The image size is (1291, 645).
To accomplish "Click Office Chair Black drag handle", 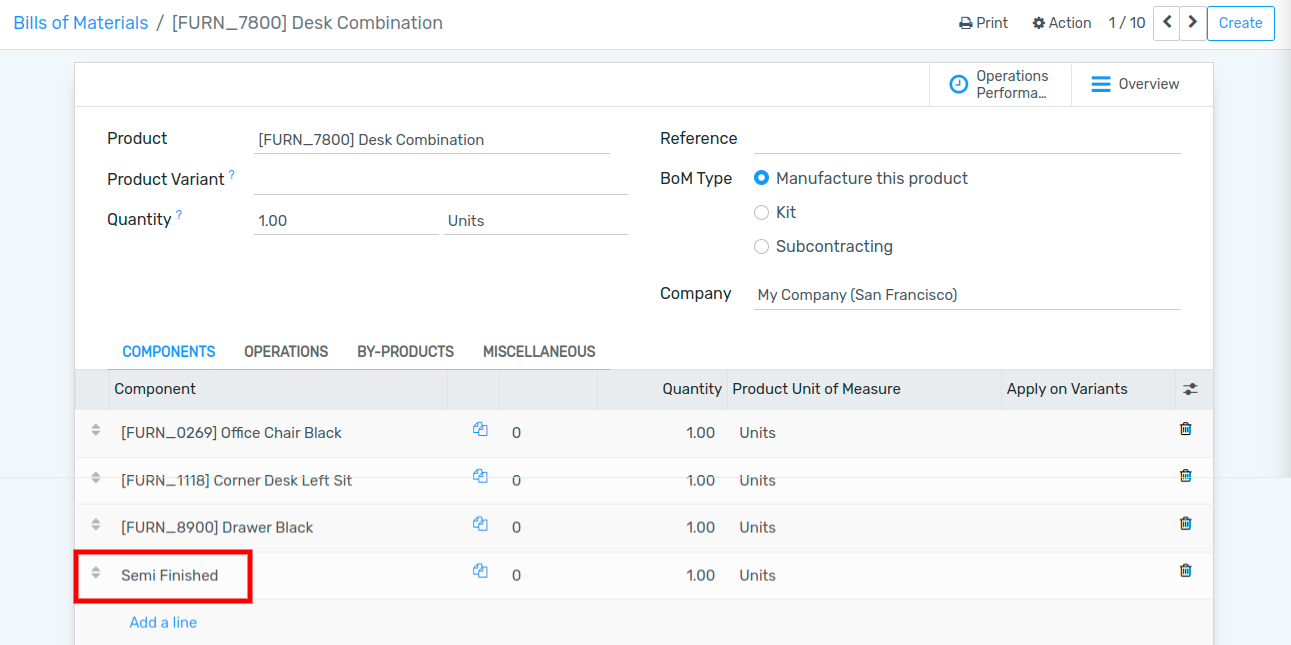I will [96, 430].
